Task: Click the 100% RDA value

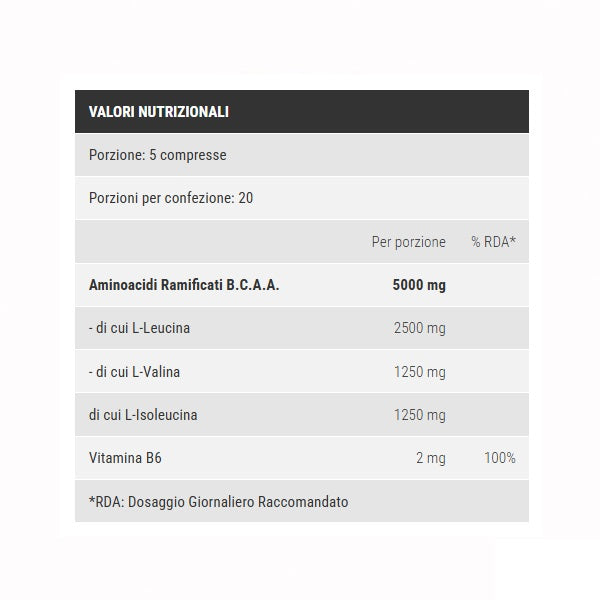Action: 499,458
